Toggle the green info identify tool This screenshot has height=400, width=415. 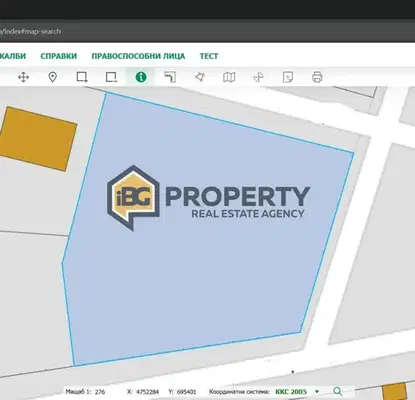[x=141, y=77]
